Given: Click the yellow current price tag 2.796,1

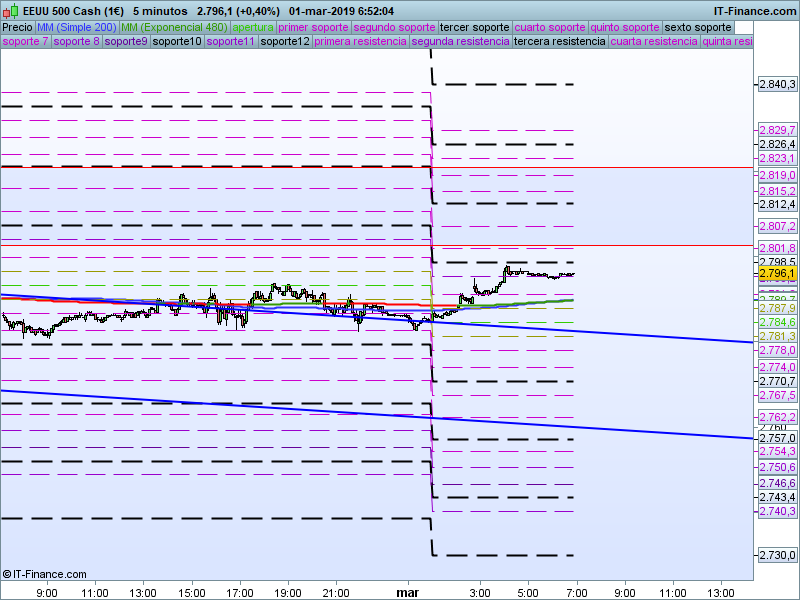Looking at the screenshot, I should pos(777,273).
